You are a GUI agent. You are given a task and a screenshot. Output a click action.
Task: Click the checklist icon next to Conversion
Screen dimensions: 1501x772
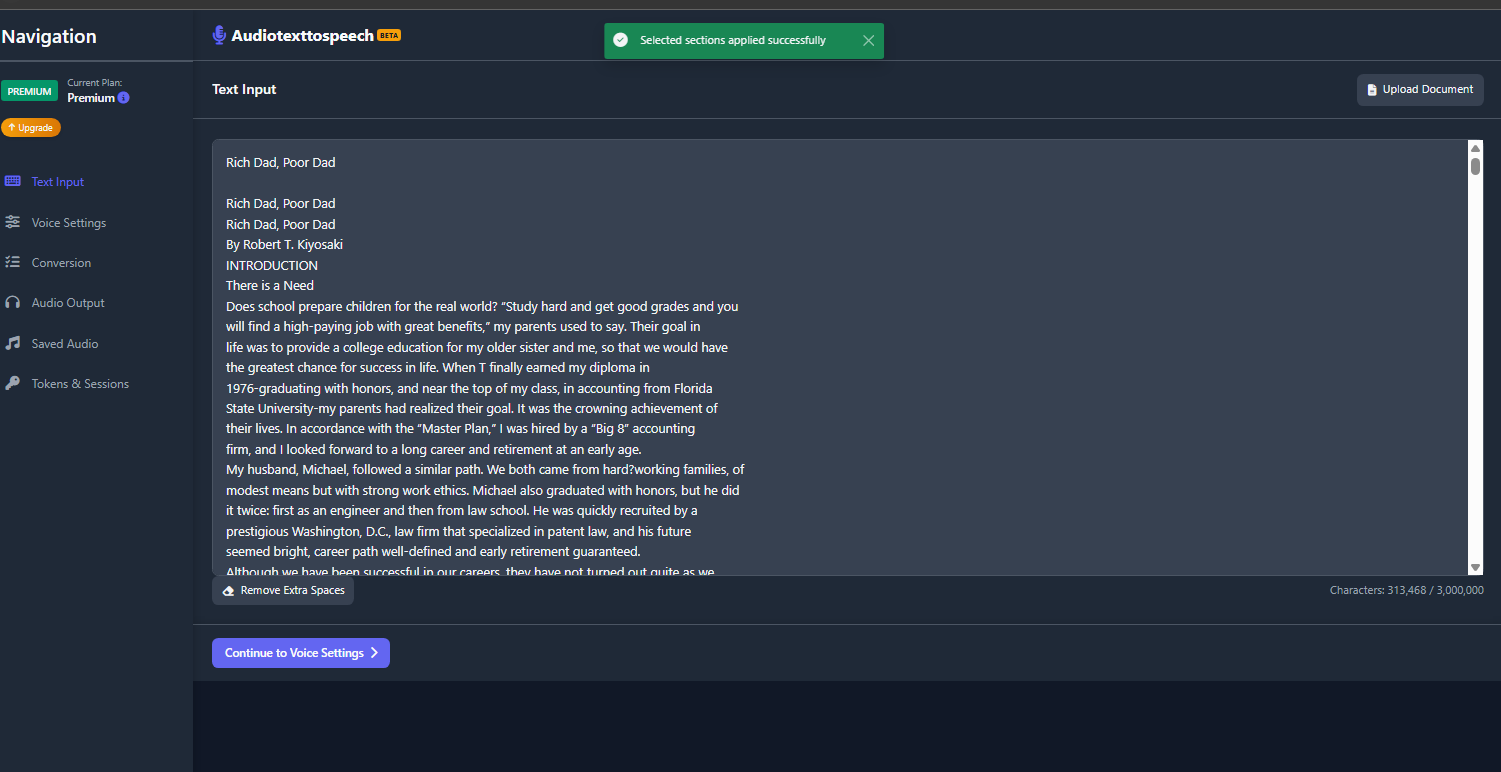[x=12, y=262]
